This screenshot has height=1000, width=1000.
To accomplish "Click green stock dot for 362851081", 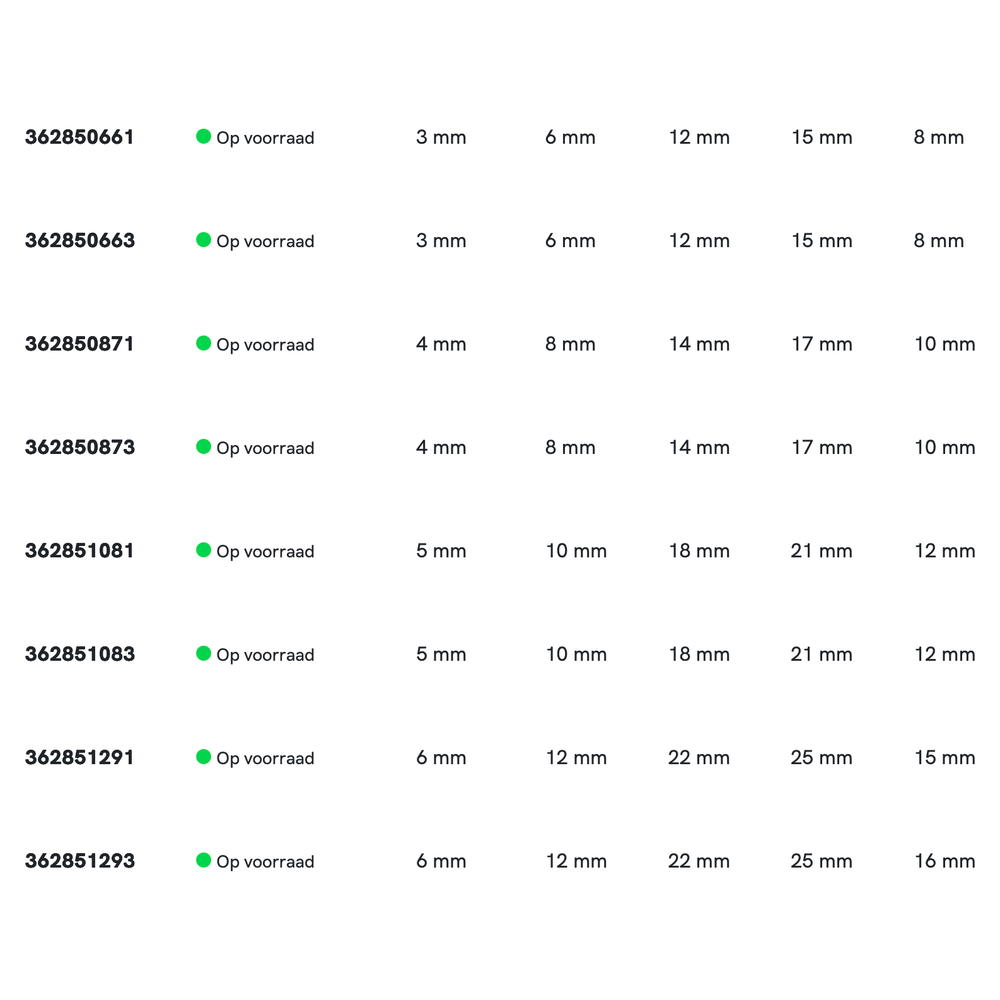I will click(x=204, y=550).
